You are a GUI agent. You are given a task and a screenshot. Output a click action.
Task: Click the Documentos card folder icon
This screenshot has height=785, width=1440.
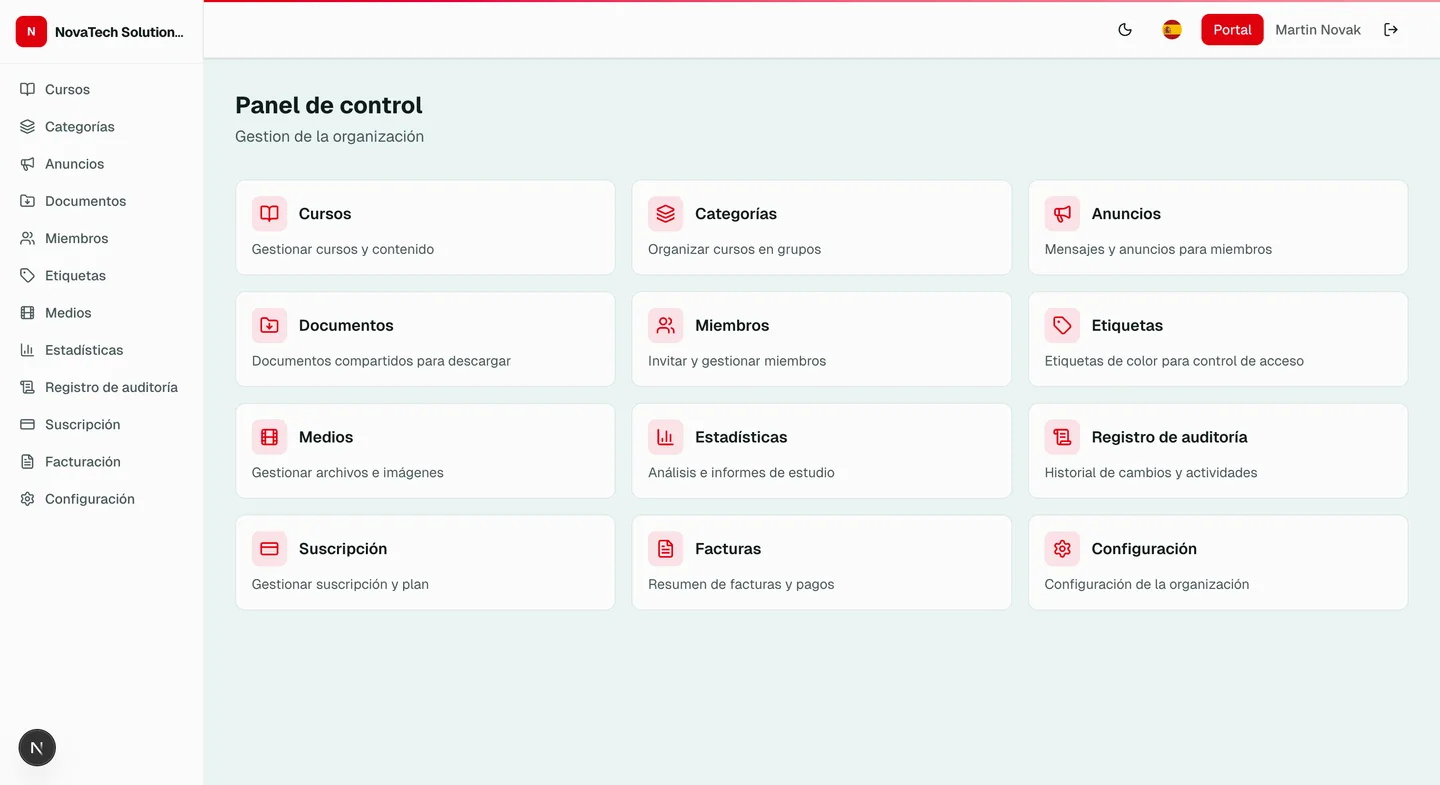click(269, 326)
